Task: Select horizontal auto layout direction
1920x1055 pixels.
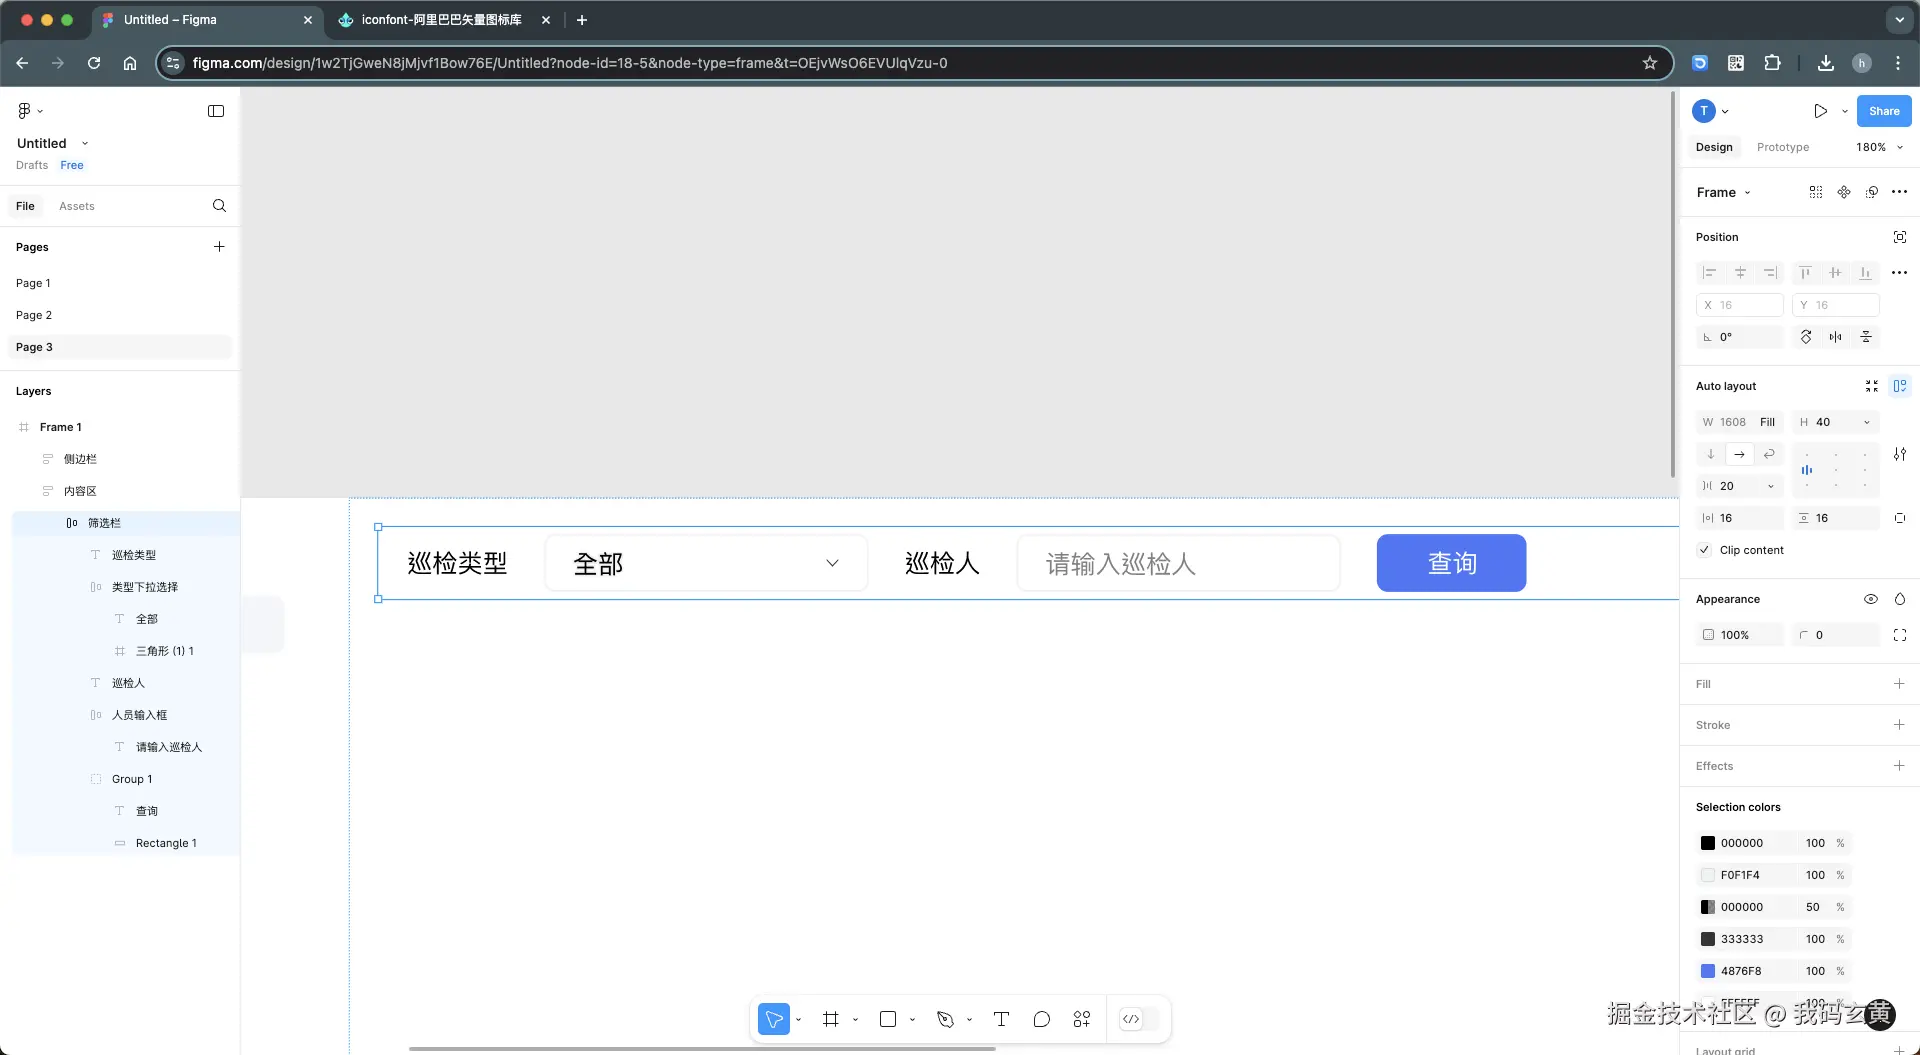Action: 1740,454
